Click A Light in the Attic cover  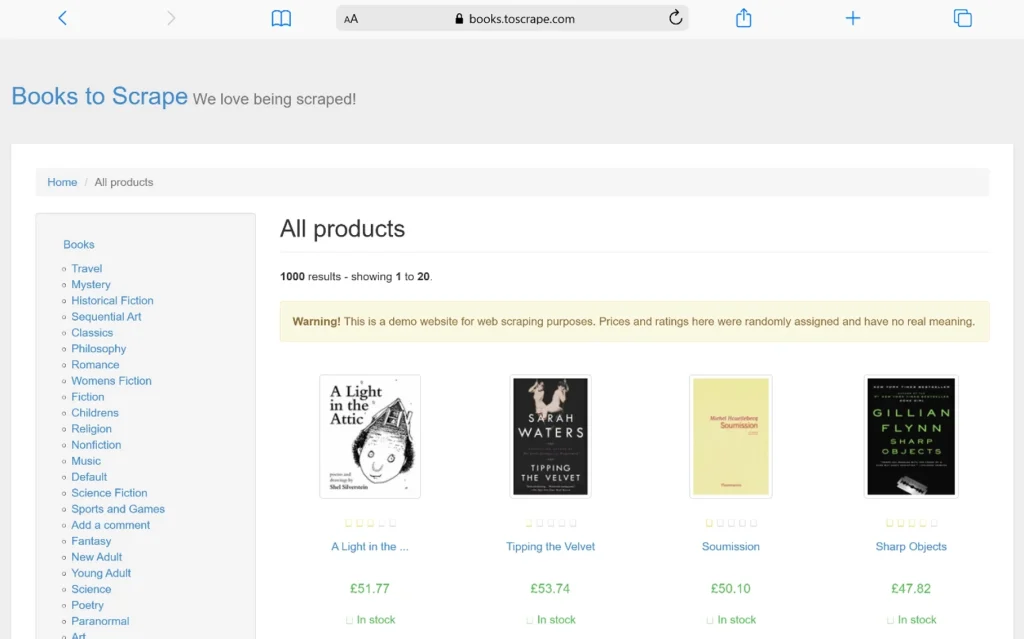pos(370,436)
